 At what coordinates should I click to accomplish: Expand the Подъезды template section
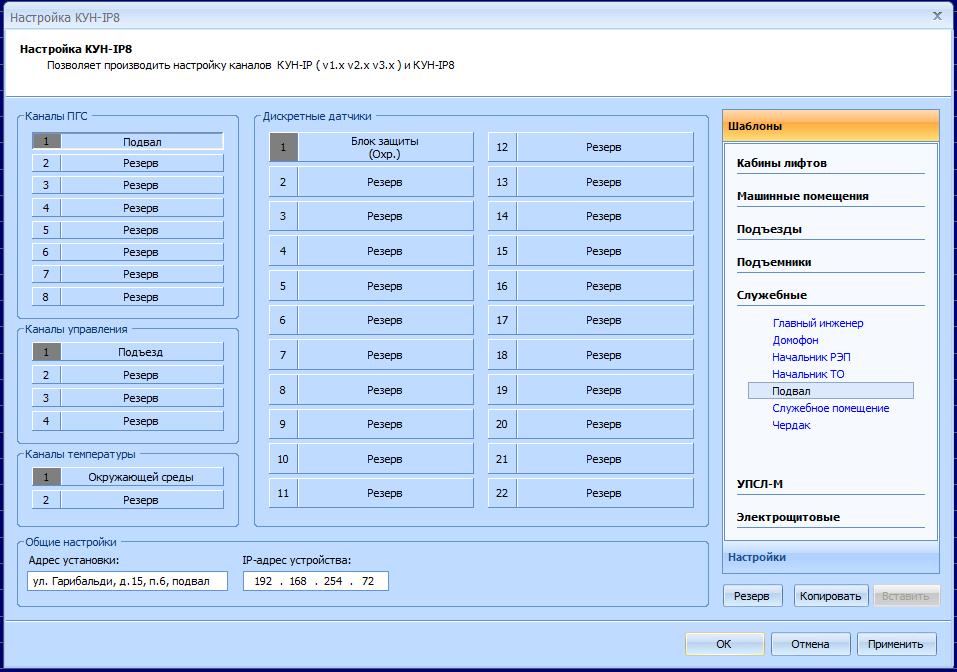[769, 229]
